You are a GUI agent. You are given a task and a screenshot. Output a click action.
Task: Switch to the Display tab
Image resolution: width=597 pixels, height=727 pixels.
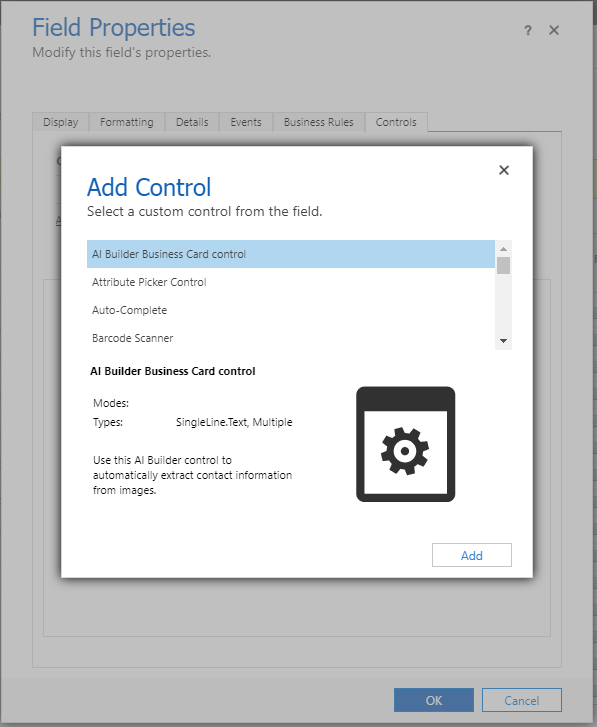(61, 122)
